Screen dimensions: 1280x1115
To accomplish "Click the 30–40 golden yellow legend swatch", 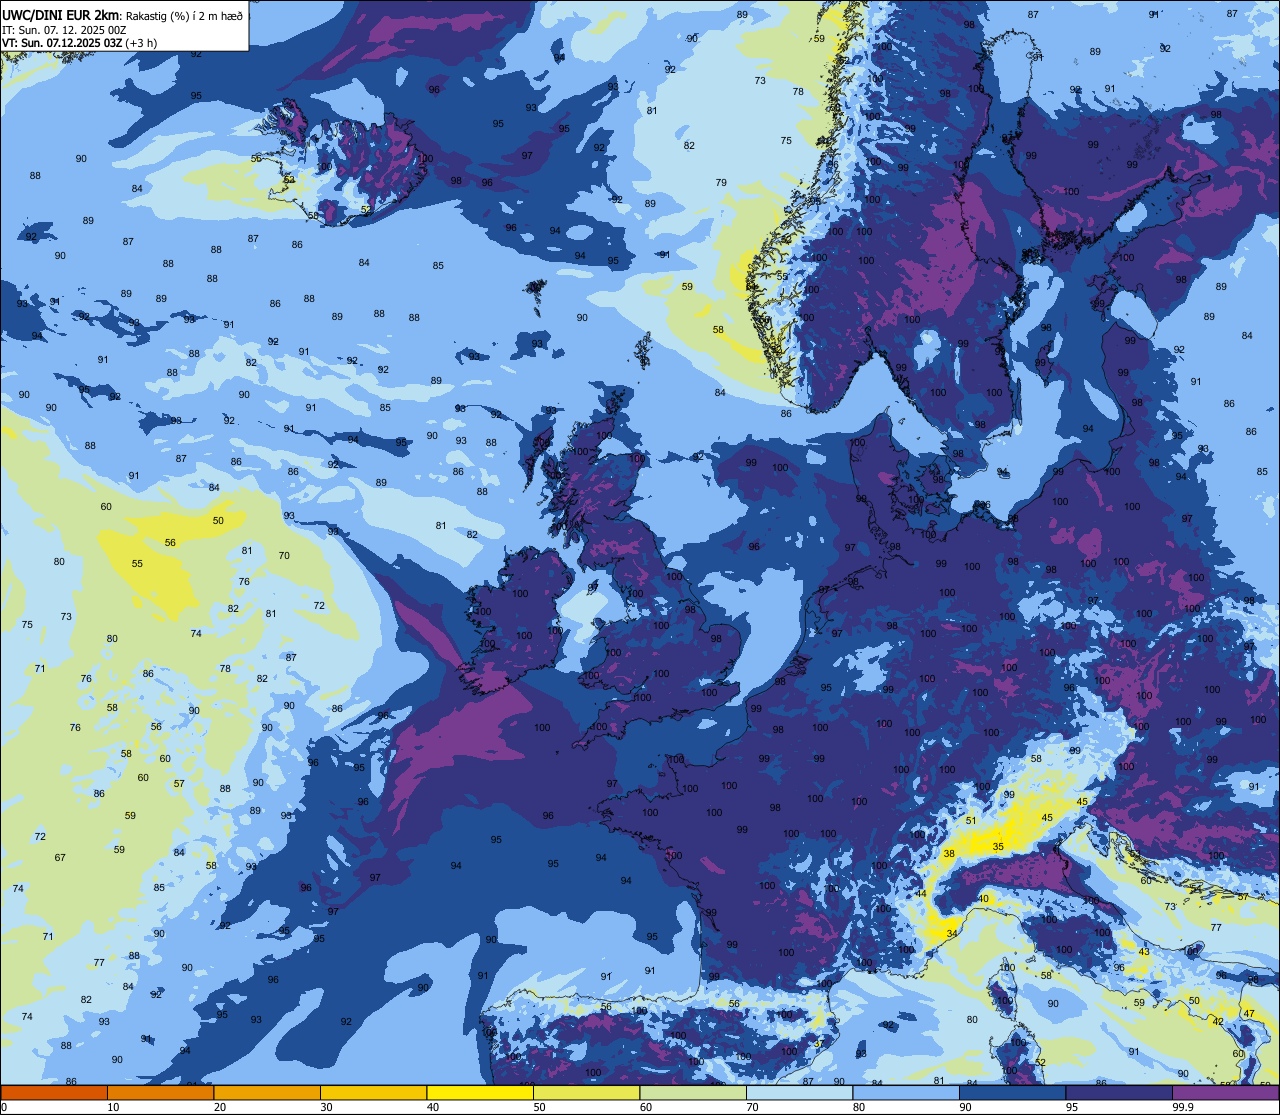I will 373,1092.
